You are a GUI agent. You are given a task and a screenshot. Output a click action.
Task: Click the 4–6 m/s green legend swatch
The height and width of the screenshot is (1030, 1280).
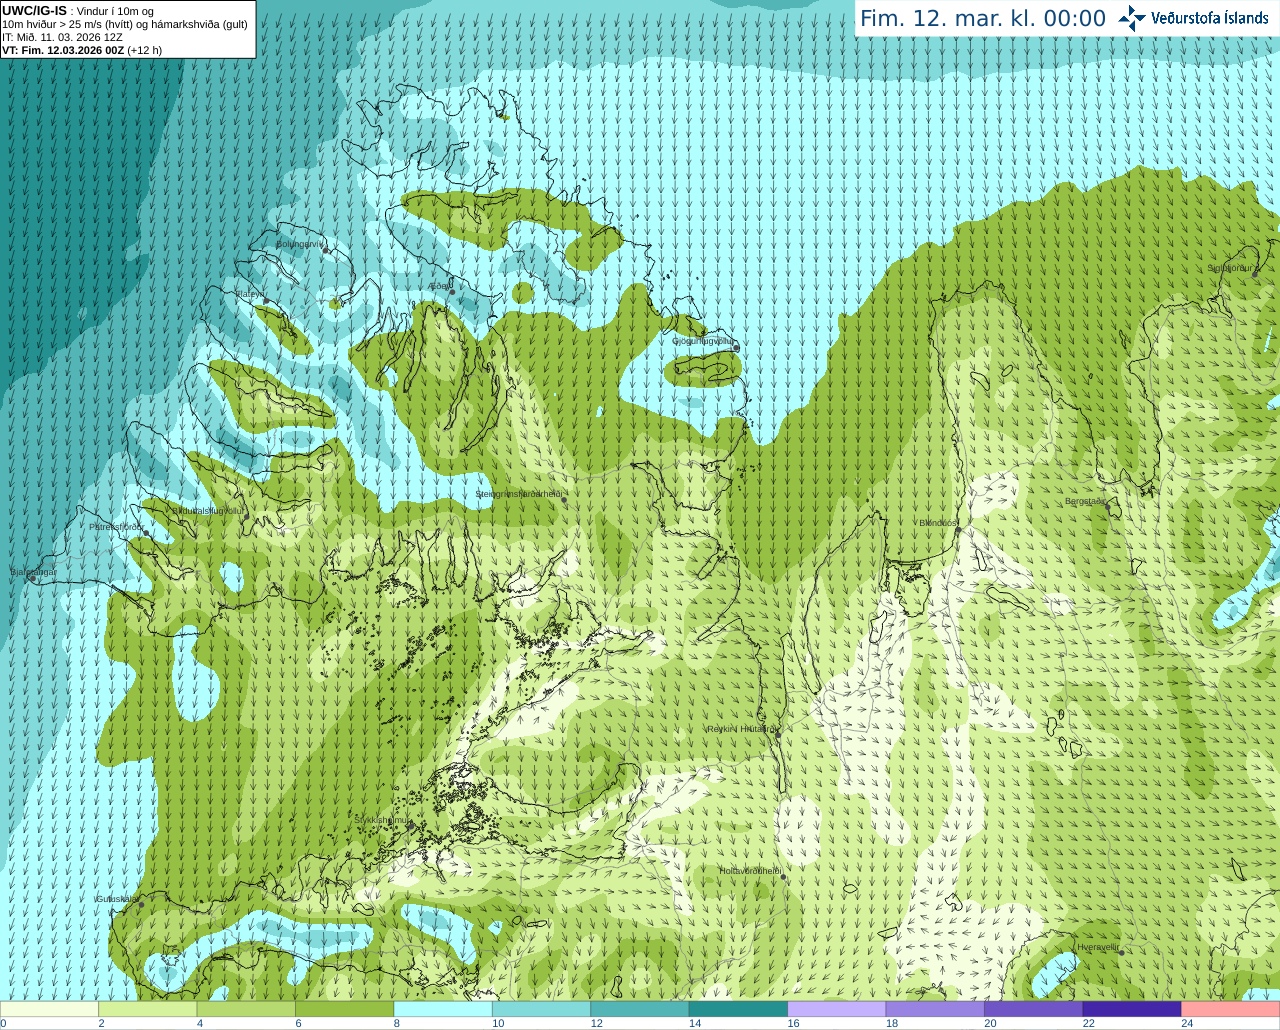pos(246,1009)
